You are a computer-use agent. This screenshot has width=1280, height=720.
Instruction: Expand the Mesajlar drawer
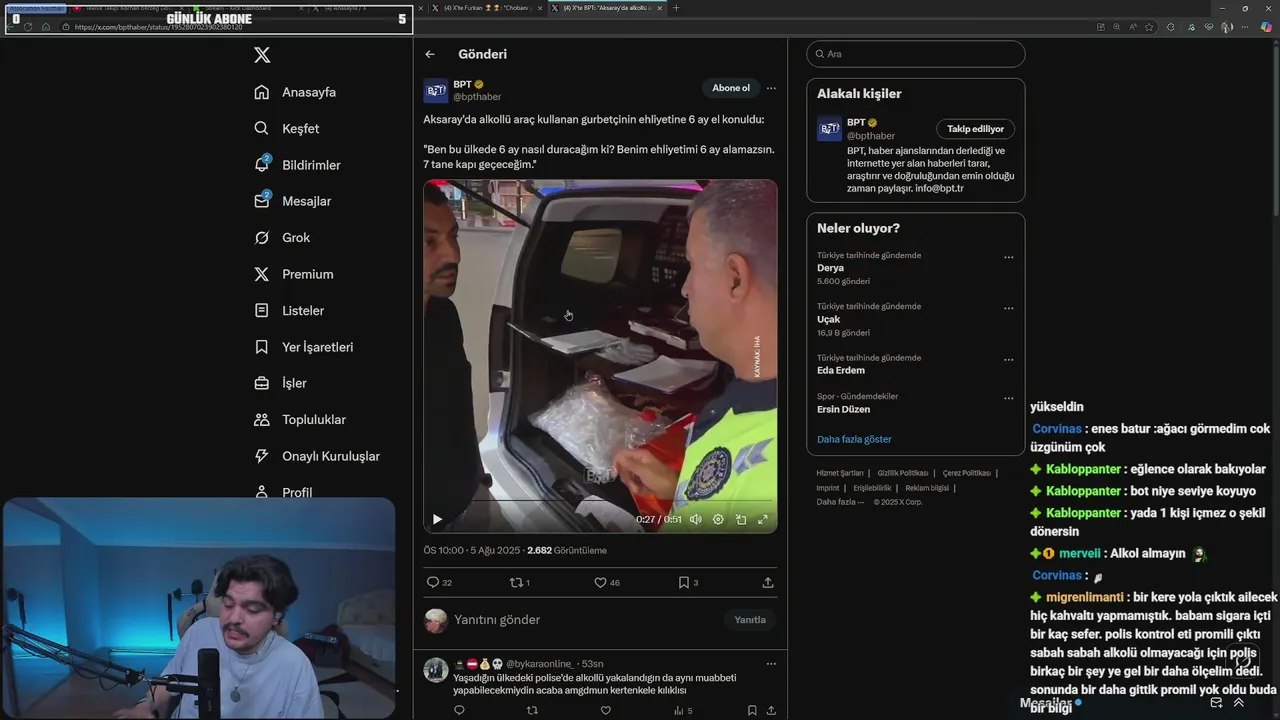click(1239, 703)
